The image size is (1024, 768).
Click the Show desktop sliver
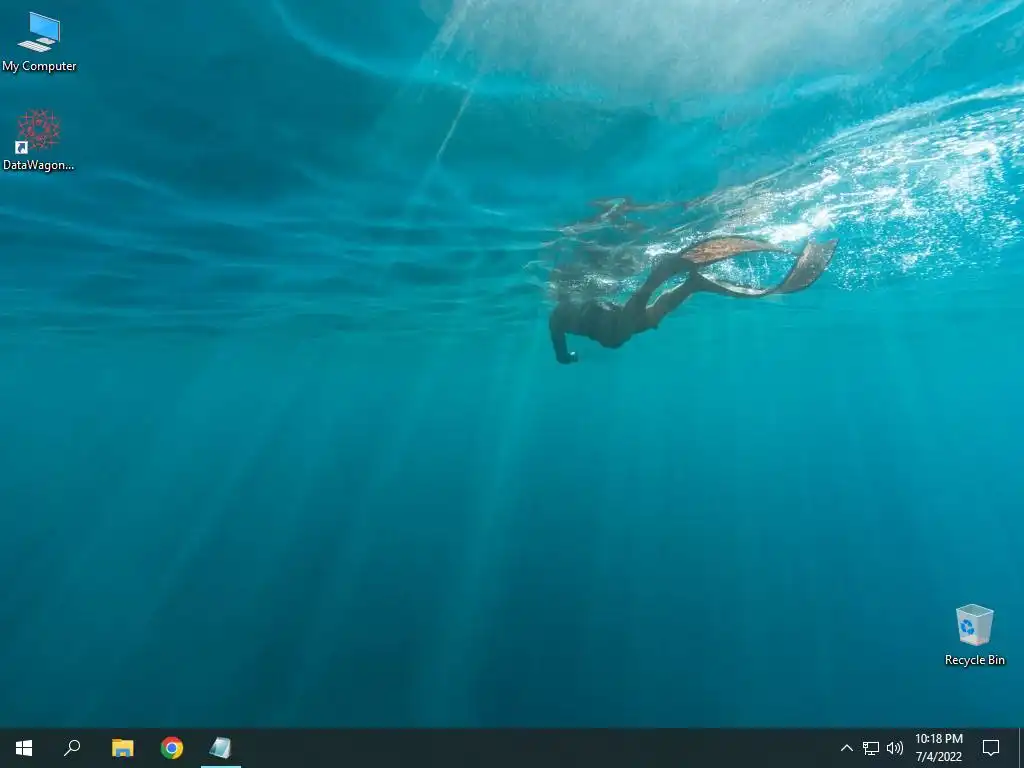1021,748
